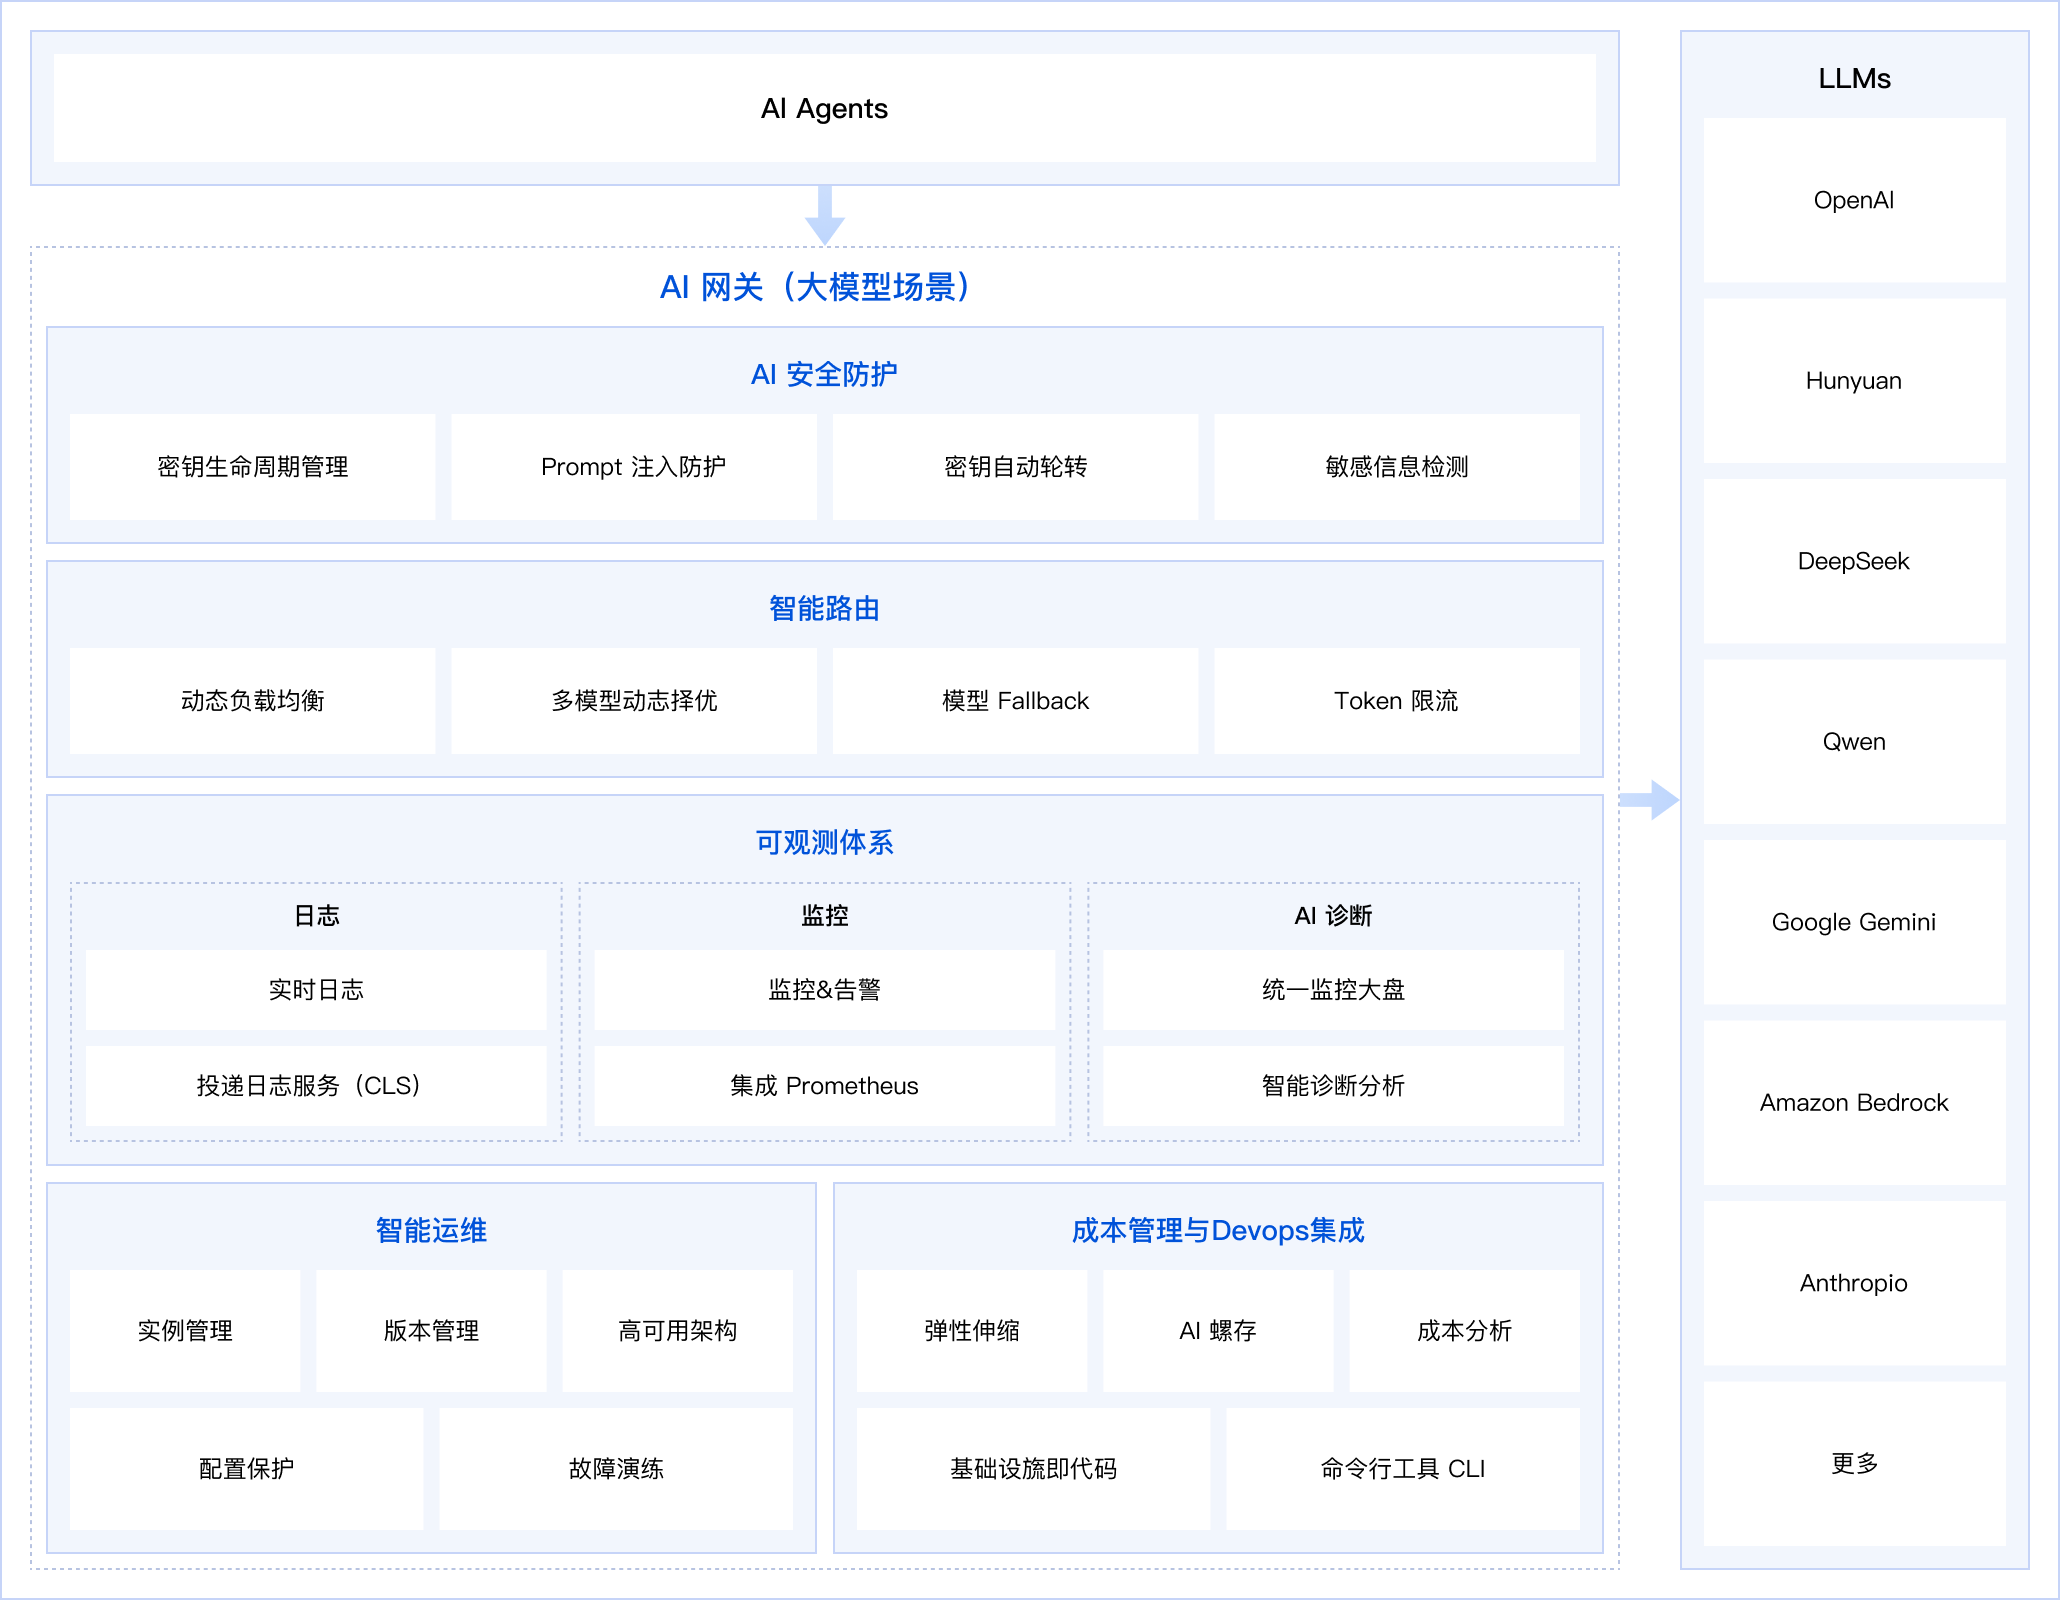
Task: Click the 高可用架构 box
Action: point(677,1331)
